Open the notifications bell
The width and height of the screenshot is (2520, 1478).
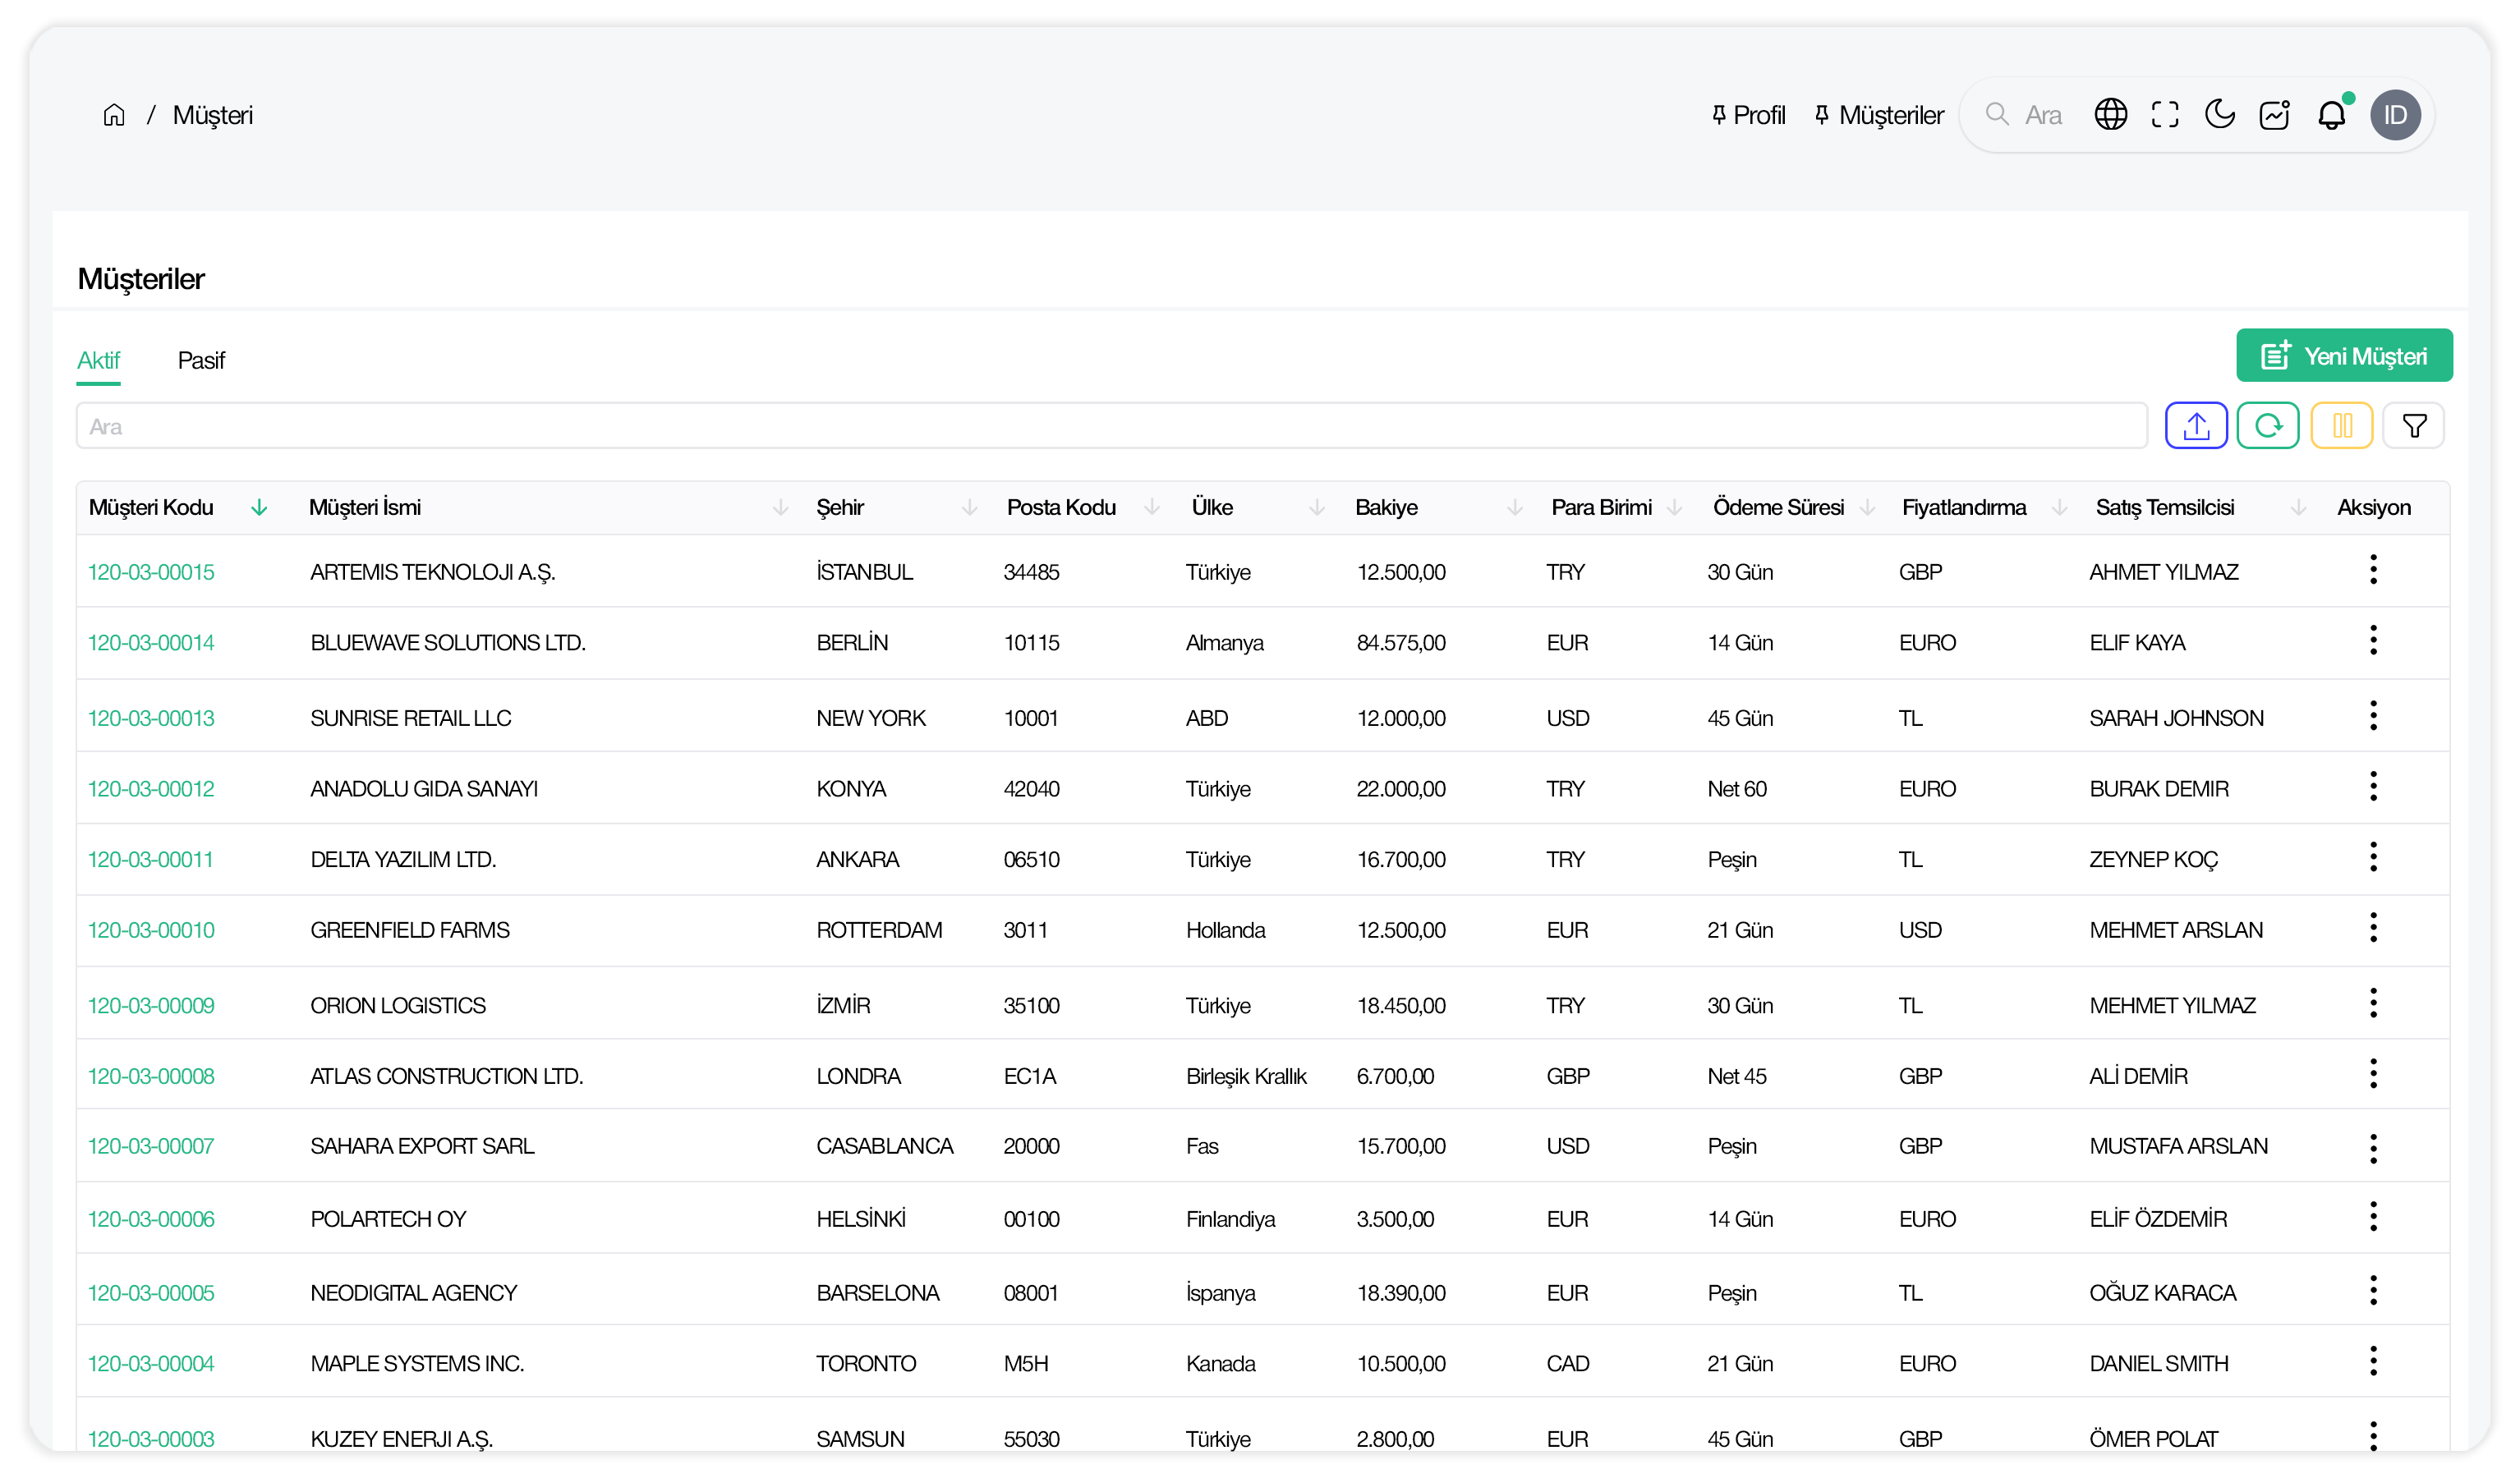coord(2331,115)
